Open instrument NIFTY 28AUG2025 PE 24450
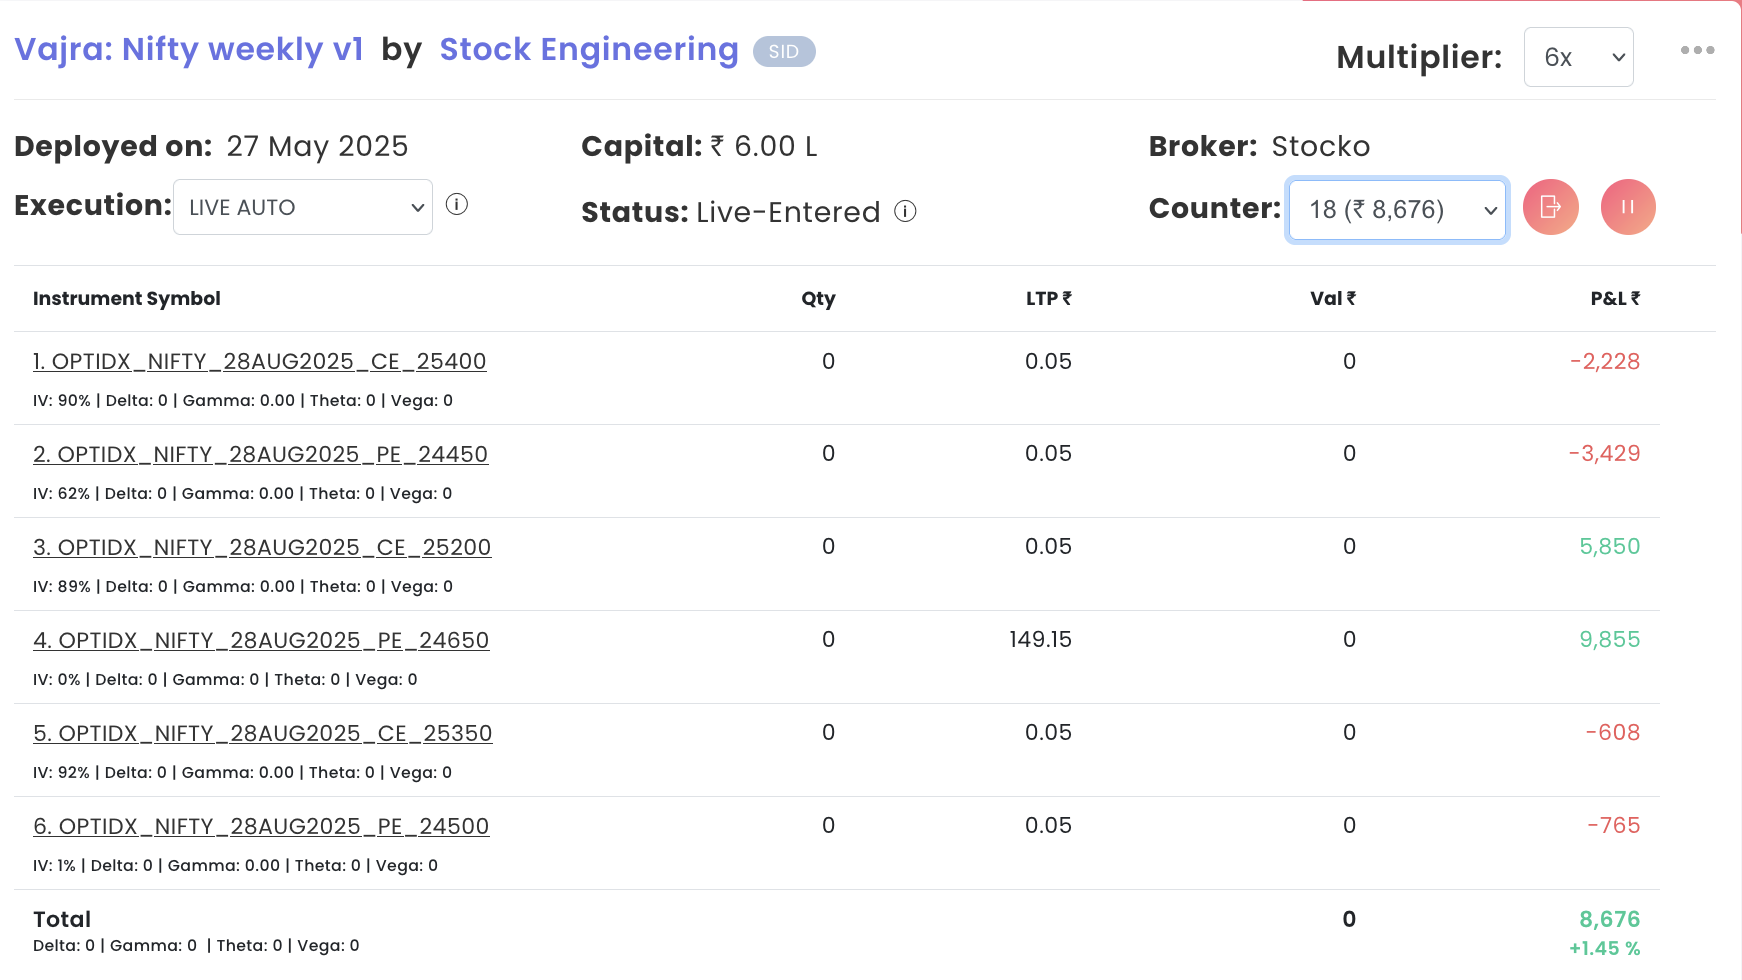The image size is (1742, 980). [x=260, y=454]
